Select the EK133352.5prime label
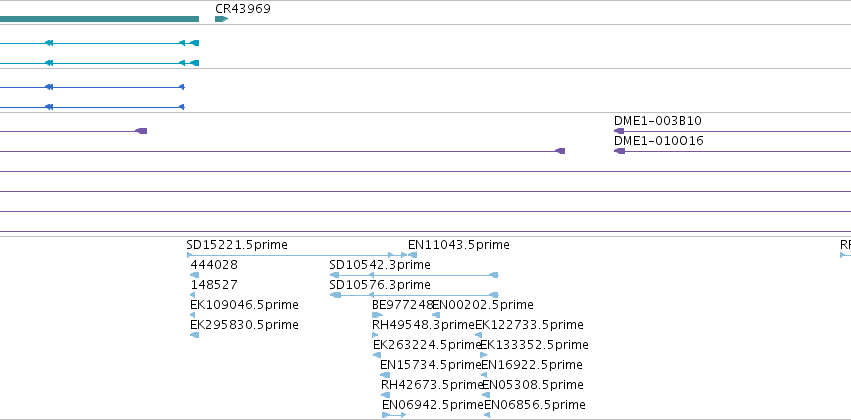The image size is (851, 420). pos(534,345)
